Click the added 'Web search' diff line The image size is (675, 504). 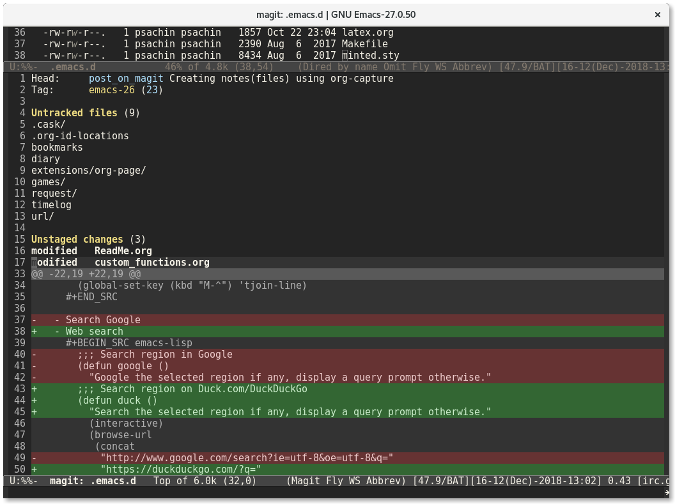[x=94, y=331]
